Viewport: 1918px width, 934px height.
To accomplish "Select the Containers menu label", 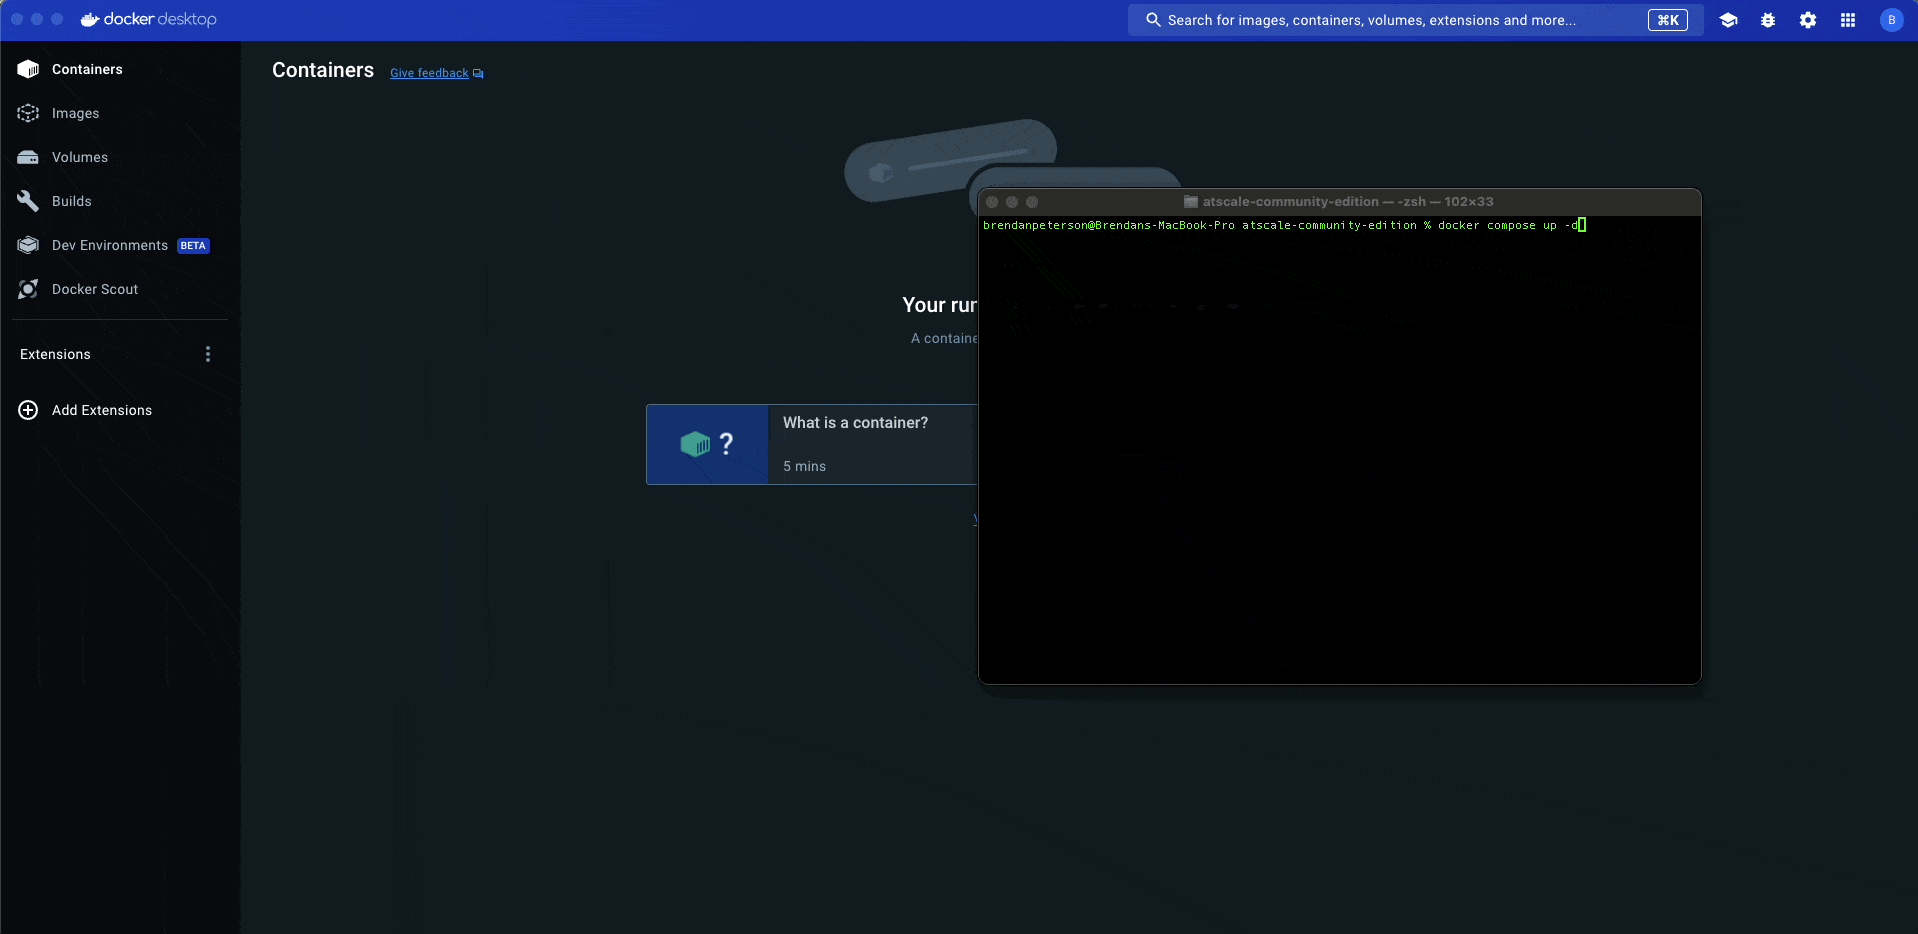I will point(87,69).
